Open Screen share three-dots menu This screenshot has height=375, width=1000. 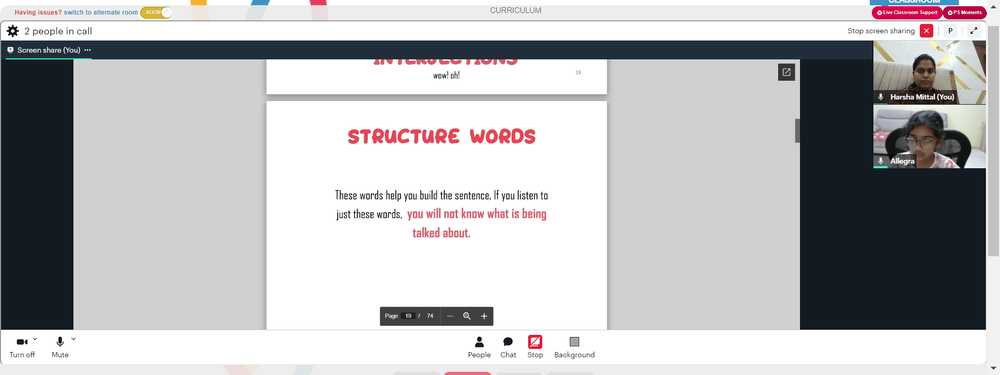[x=87, y=50]
